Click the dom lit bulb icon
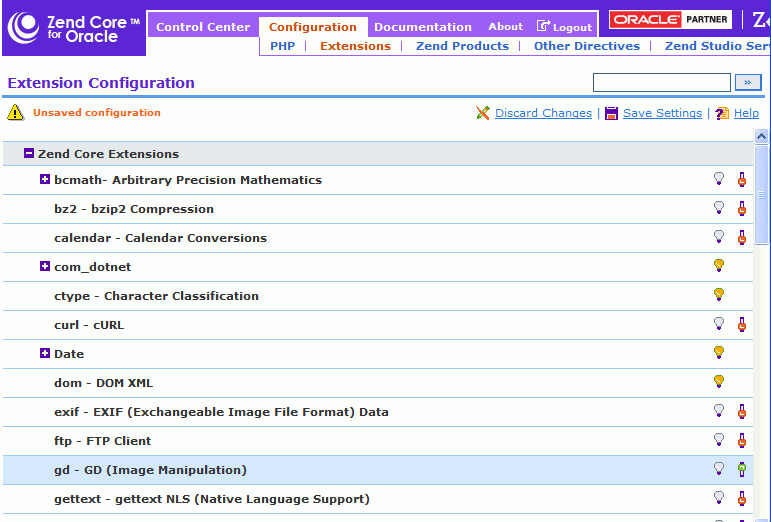Image resolution: width=771 pixels, height=522 pixels. 719,381
